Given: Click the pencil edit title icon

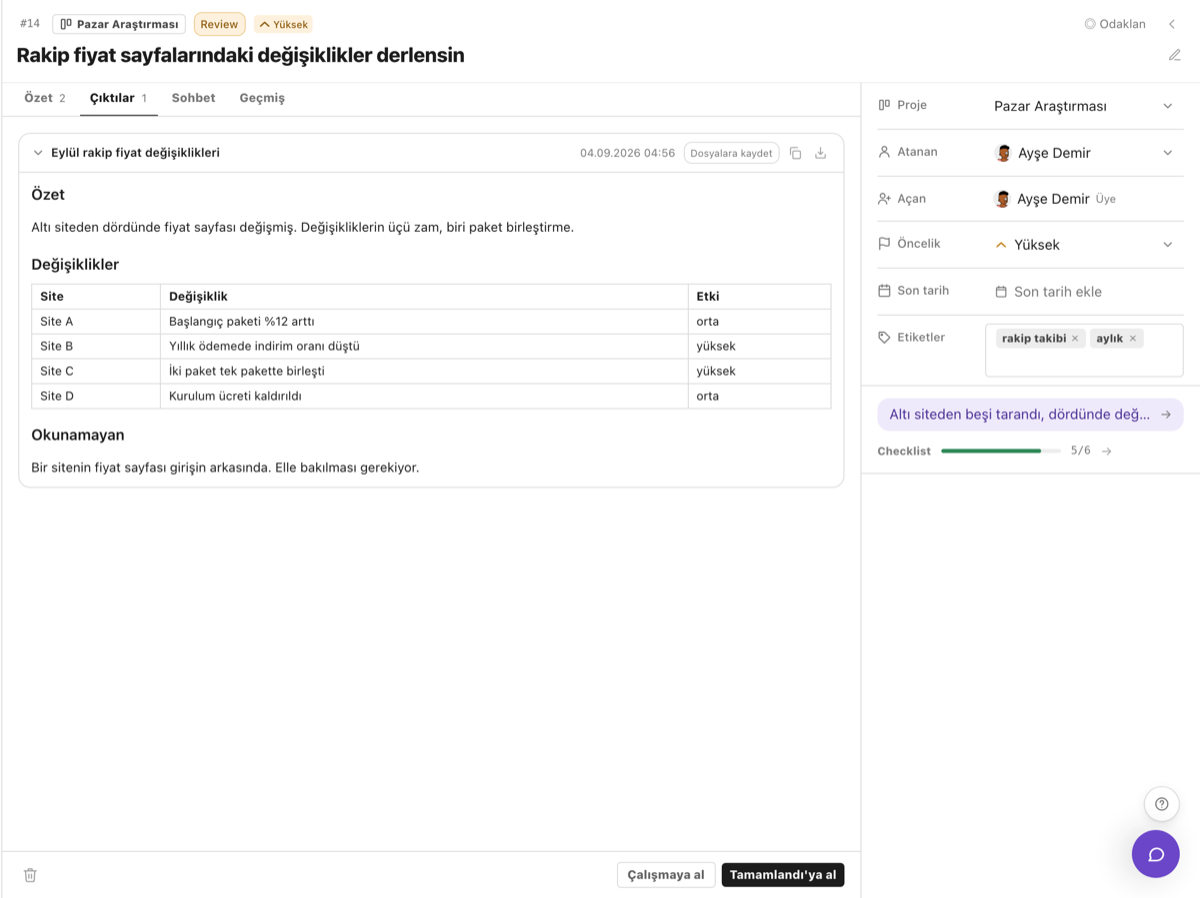Looking at the screenshot, I should pyautogui.click(x=1175, y=55).
